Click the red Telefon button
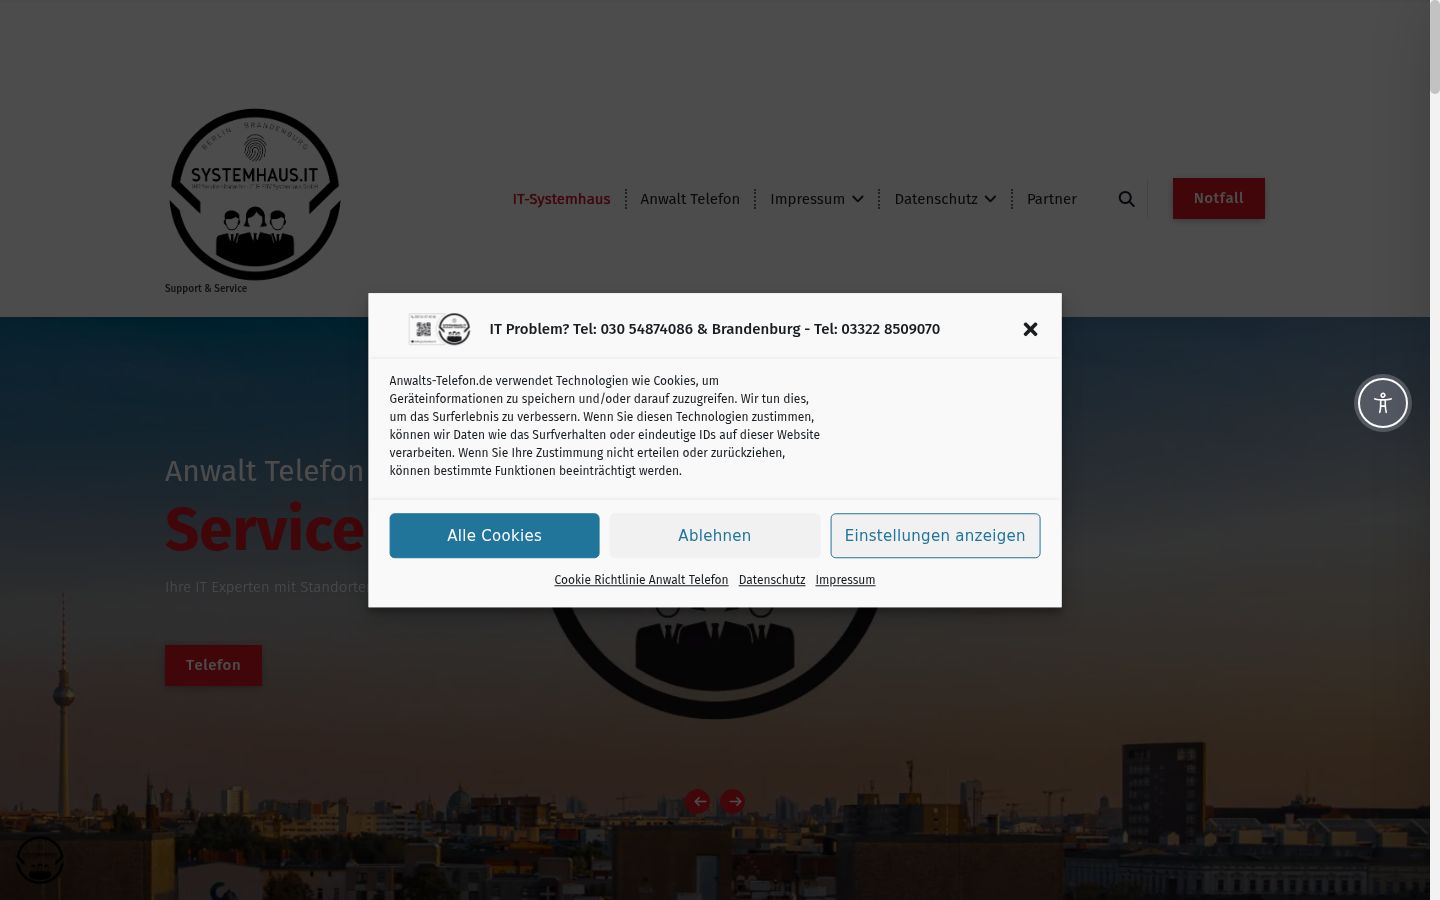Viewport: 1440px width, 900px height. pyautogui.click(x=213, y=665)
